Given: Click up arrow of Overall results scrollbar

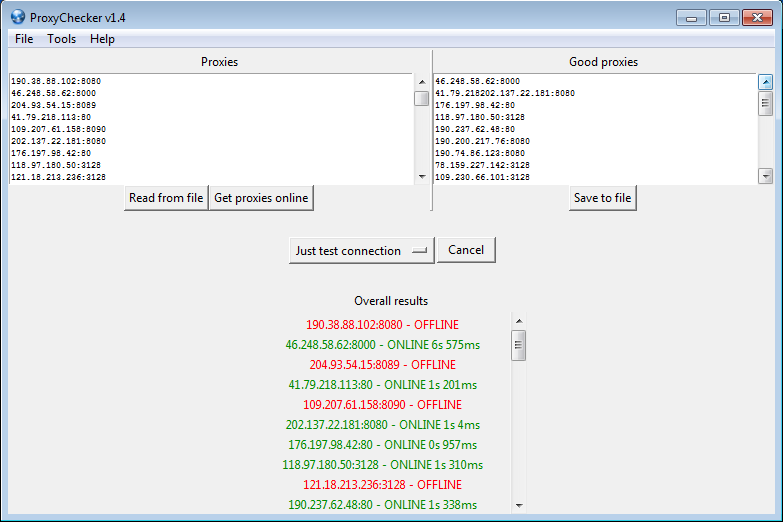Looking at the screenshot, I should click(519, 321).
